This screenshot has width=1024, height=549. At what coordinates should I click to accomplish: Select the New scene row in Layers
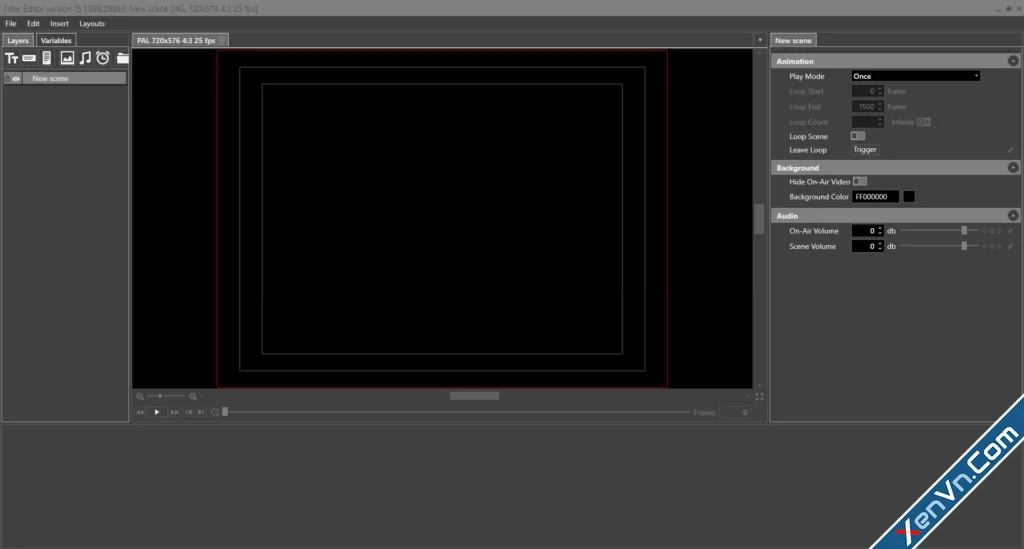click(x=65, y=78)
